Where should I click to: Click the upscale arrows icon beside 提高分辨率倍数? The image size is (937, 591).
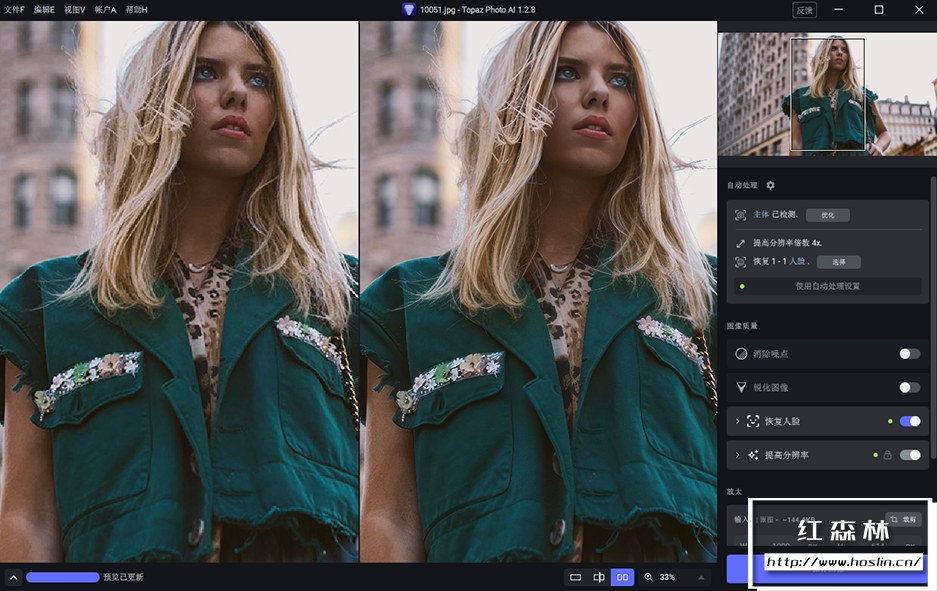coord(740,243)
